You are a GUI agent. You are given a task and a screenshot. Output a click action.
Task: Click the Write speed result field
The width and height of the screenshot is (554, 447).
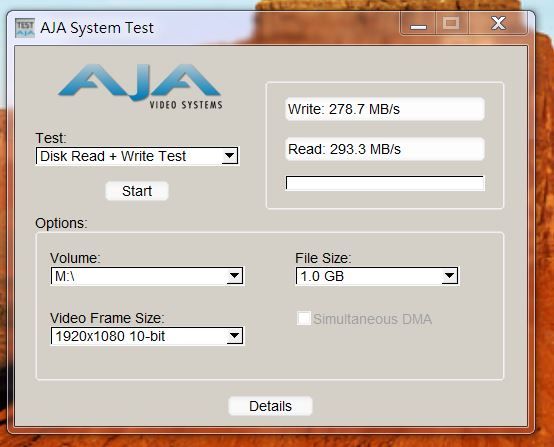[x=385, y=109]
